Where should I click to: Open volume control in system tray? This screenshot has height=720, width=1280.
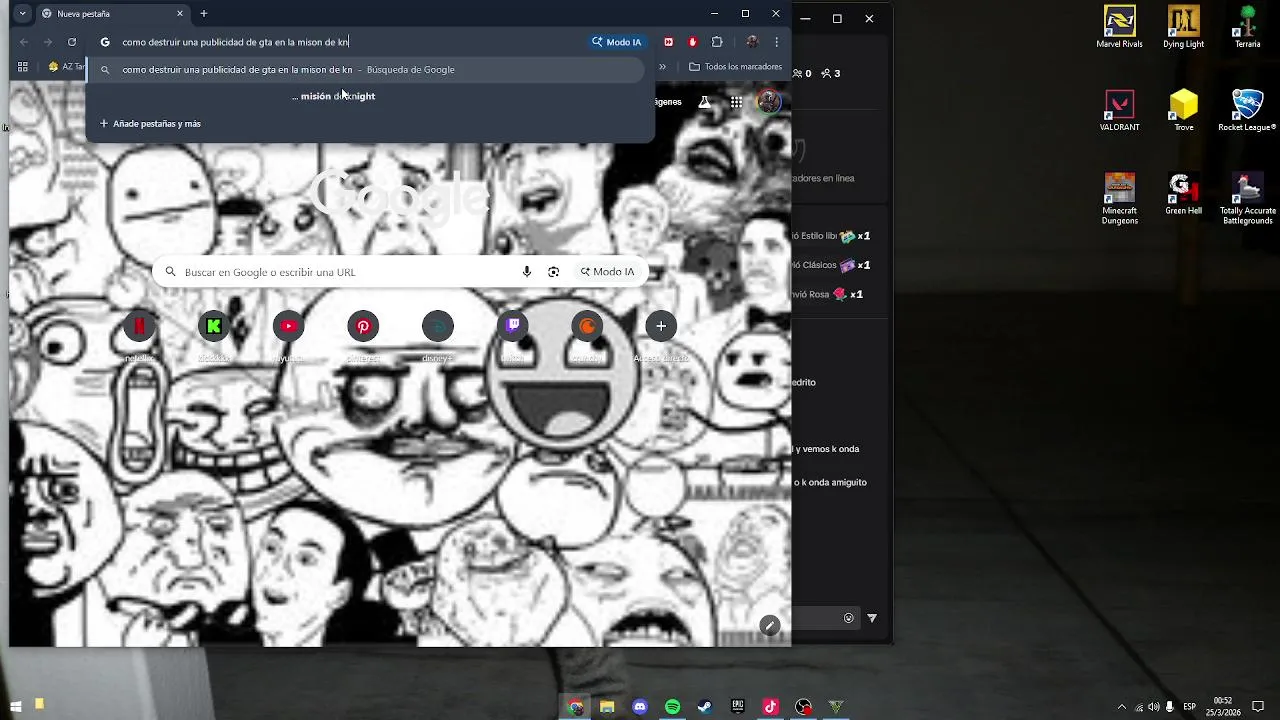click(1154, 707)
